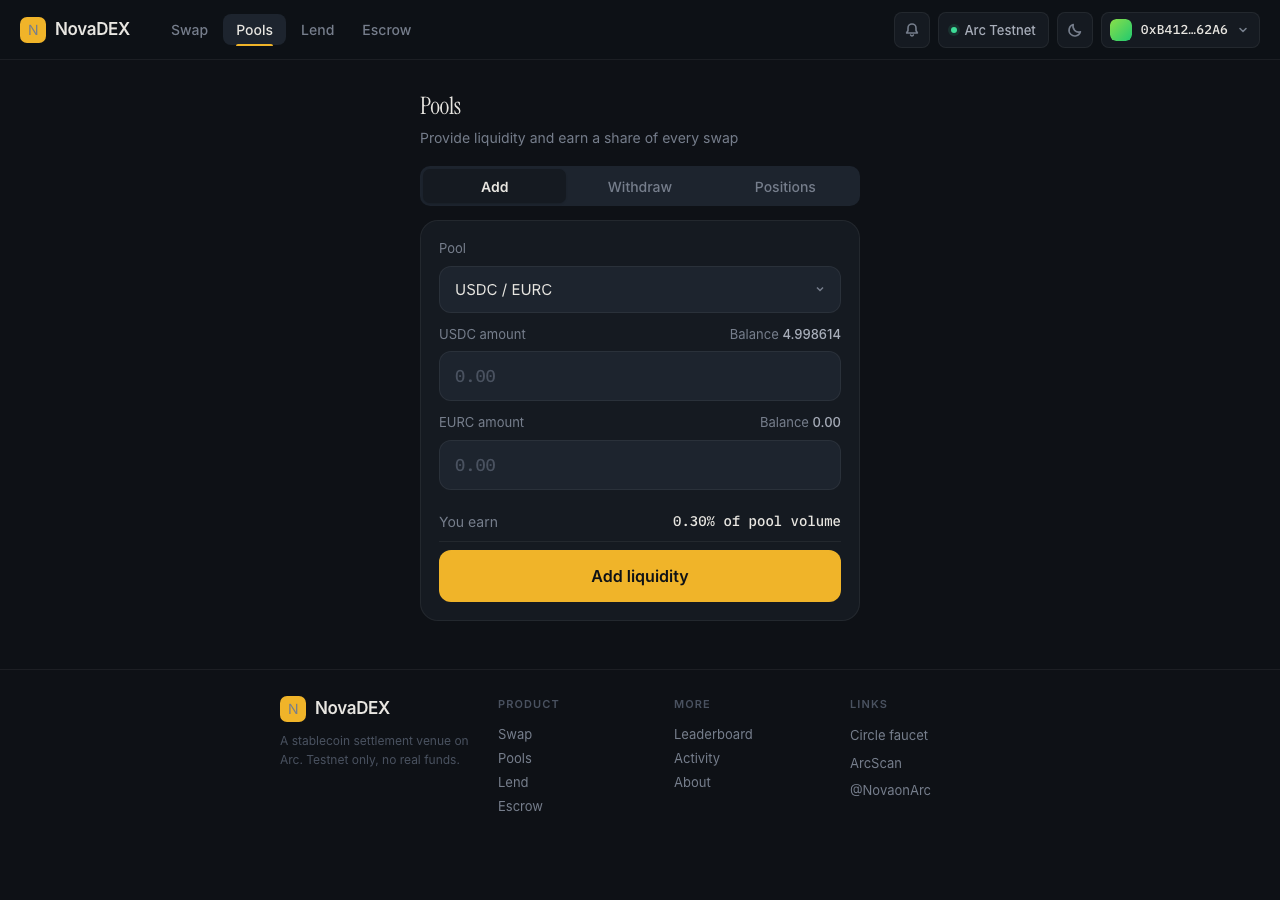Focus the USDC amount input field
Image resolution: width=1280 pixels, height=900 pixels.
pyautogui.click(x=640, y=376)
